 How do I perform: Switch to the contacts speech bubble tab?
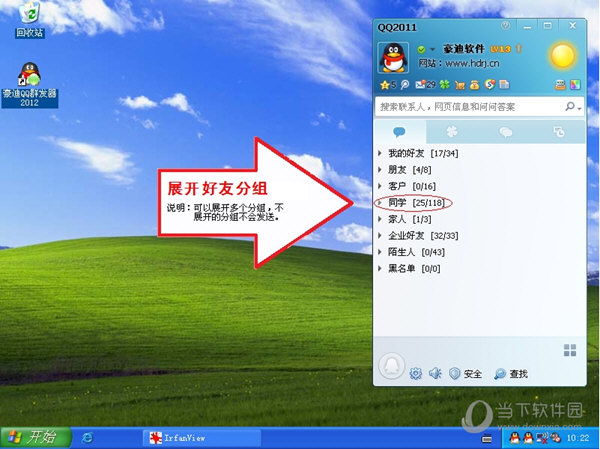point(399,132)
